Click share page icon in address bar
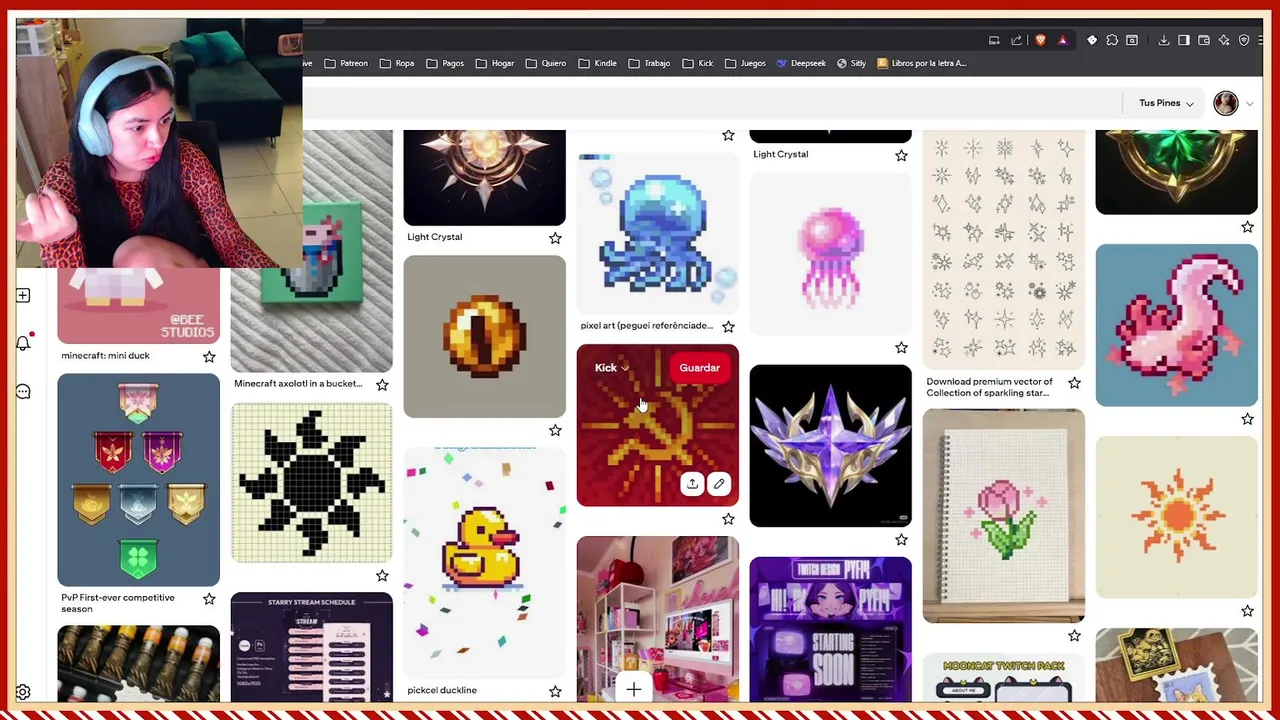Image resolution: width=1280 pixels, height=720 pixels. click(1017, 40)
